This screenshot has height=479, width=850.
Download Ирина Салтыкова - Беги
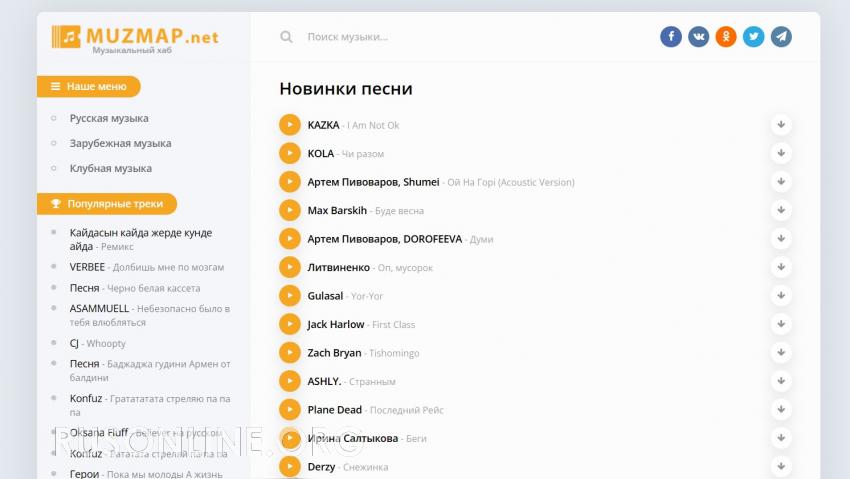click(781, 438)
